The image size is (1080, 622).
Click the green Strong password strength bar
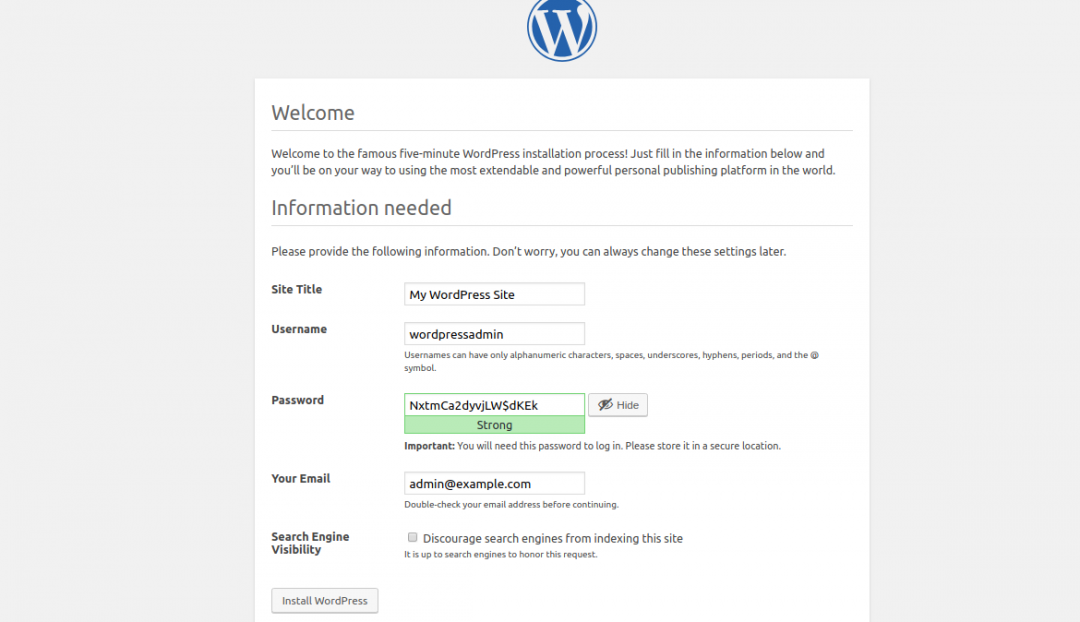pos(494,425)
